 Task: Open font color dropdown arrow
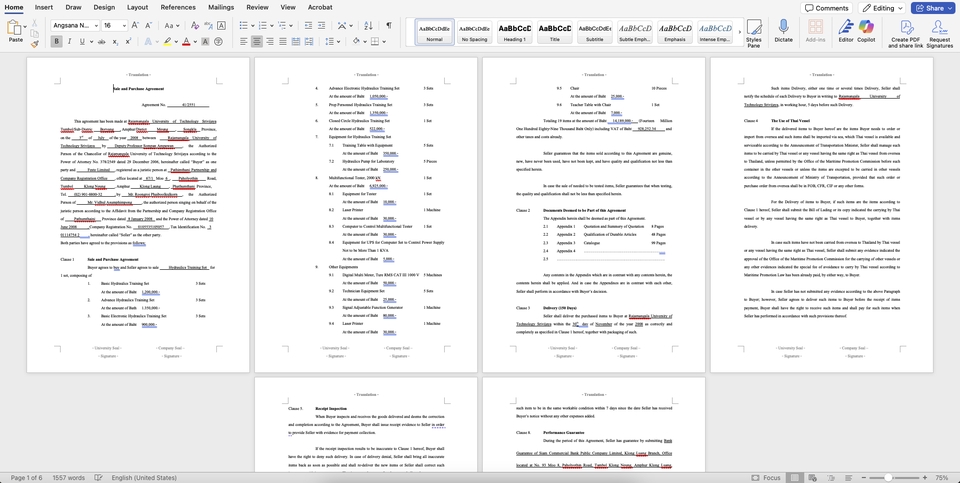195,42
